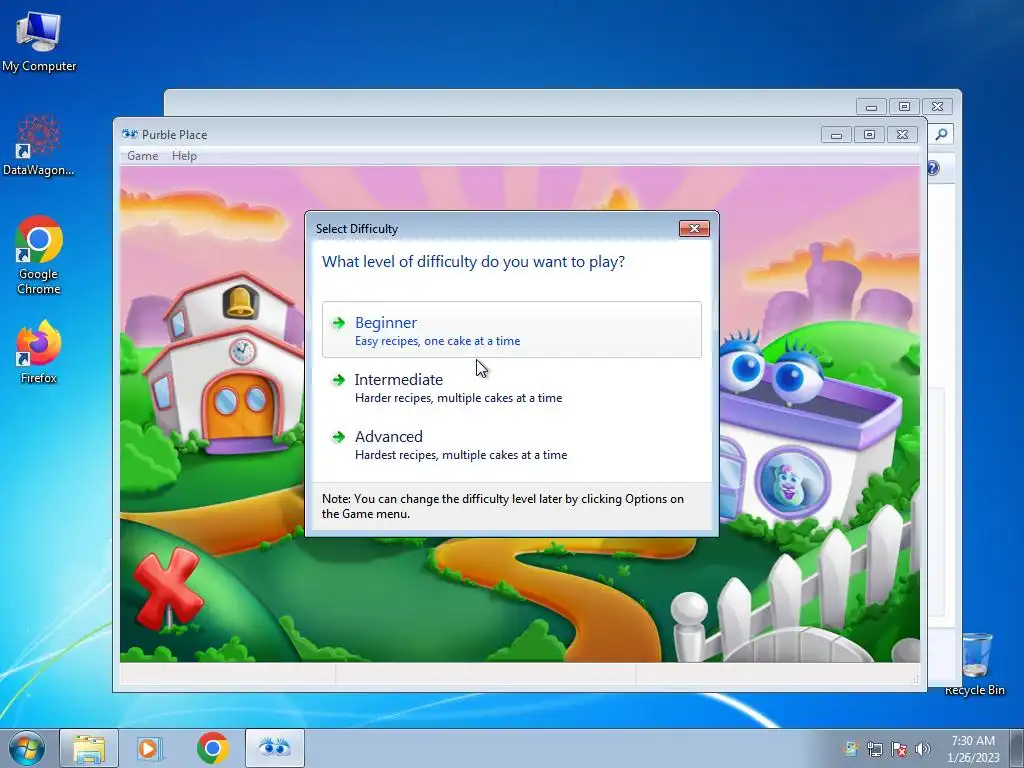Click the Purble Place title bar eyes icon

coord(129,134)
